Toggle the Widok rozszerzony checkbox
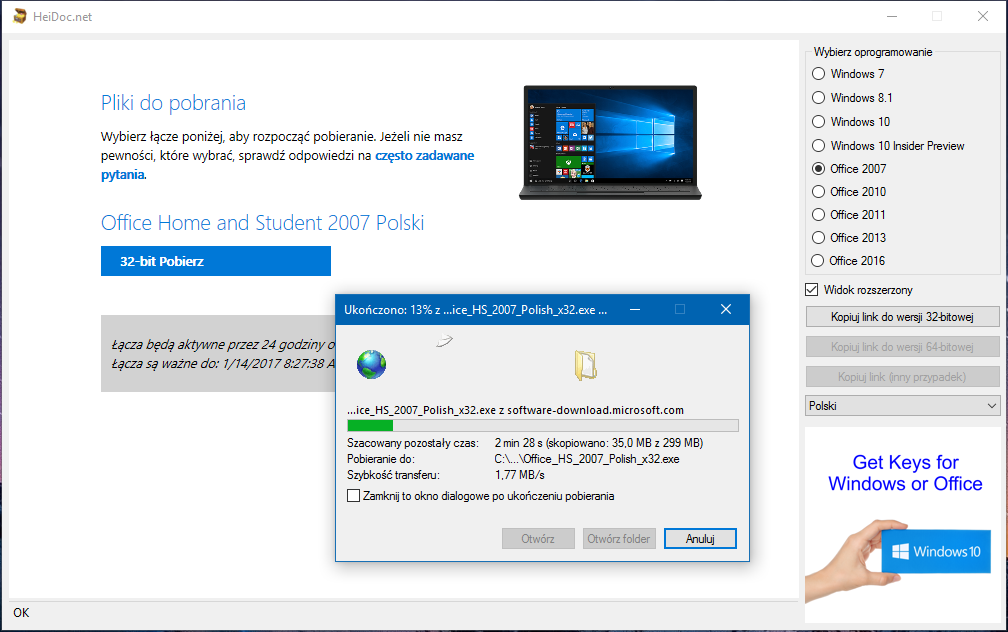1008x632 pixels. (813, 290)
